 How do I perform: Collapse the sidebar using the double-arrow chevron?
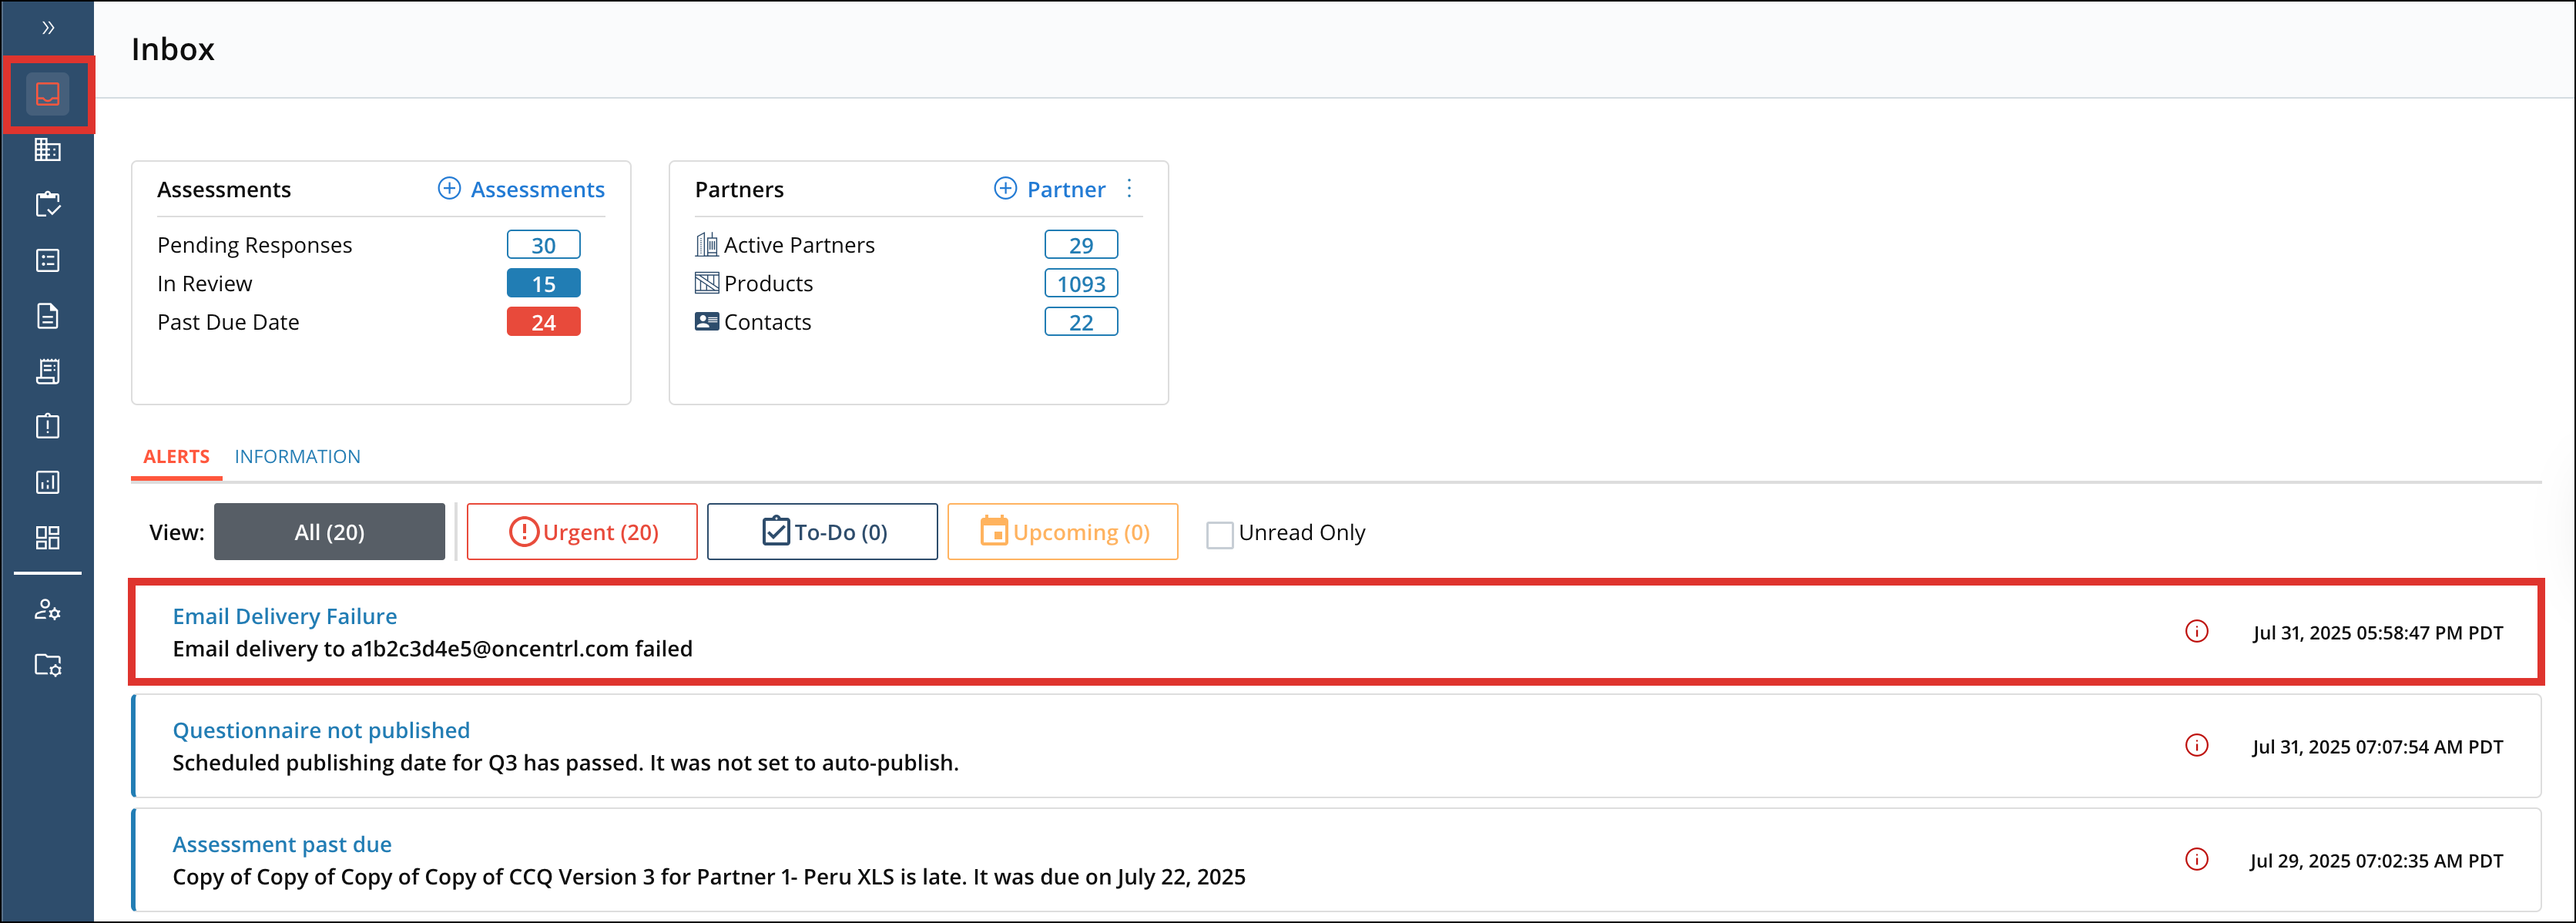point(47,28)
